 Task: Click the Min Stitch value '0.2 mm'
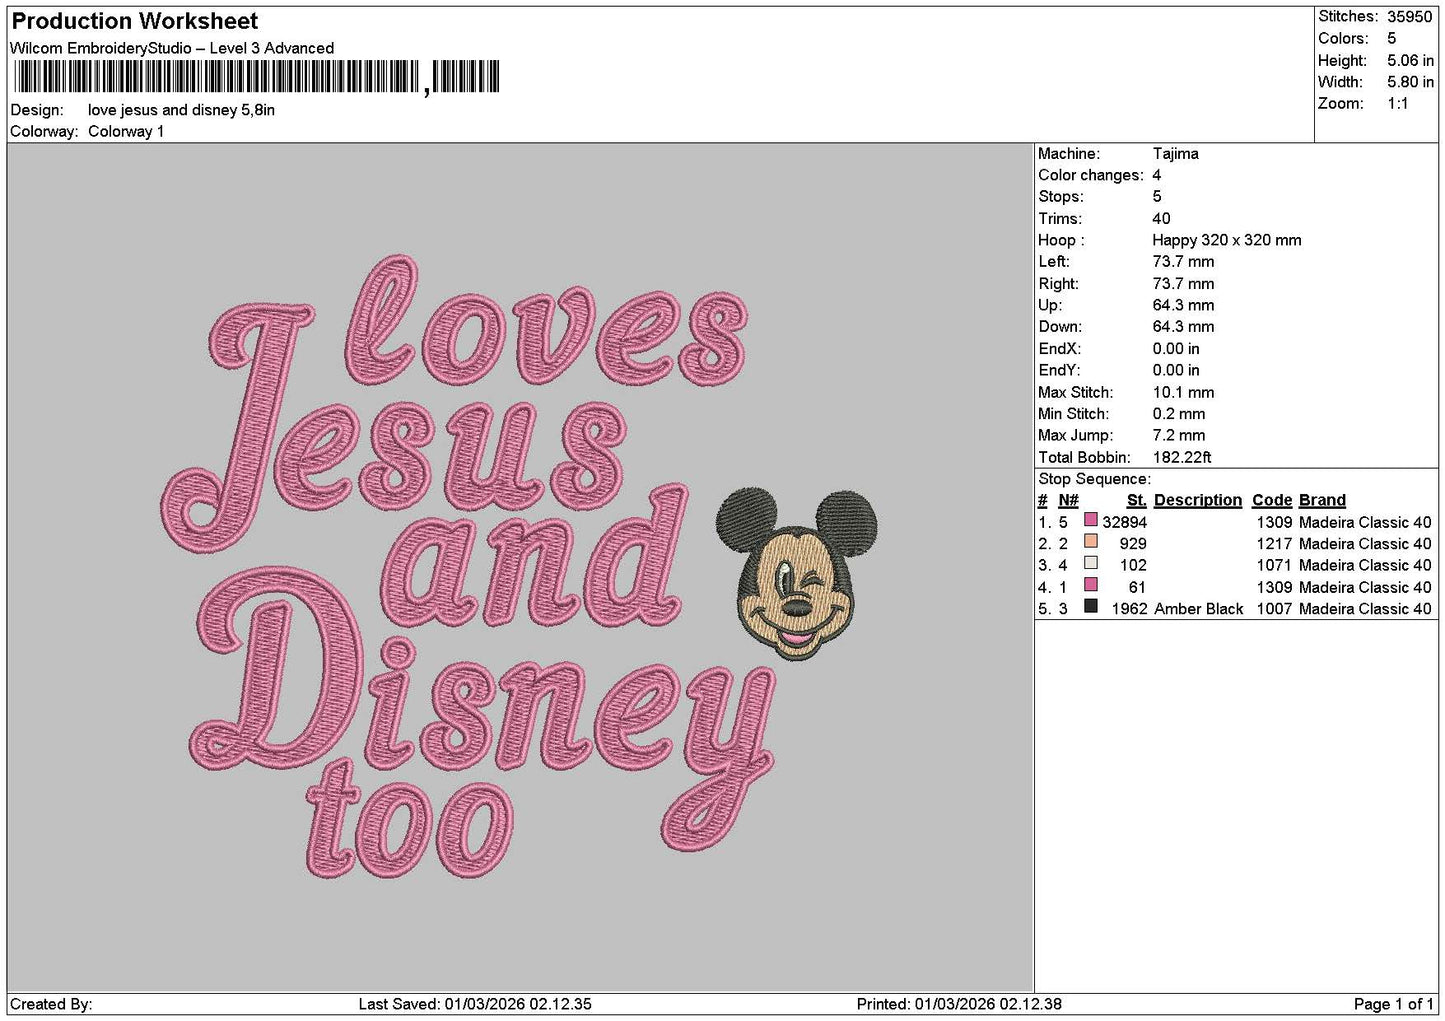(x=1179, y=414)
